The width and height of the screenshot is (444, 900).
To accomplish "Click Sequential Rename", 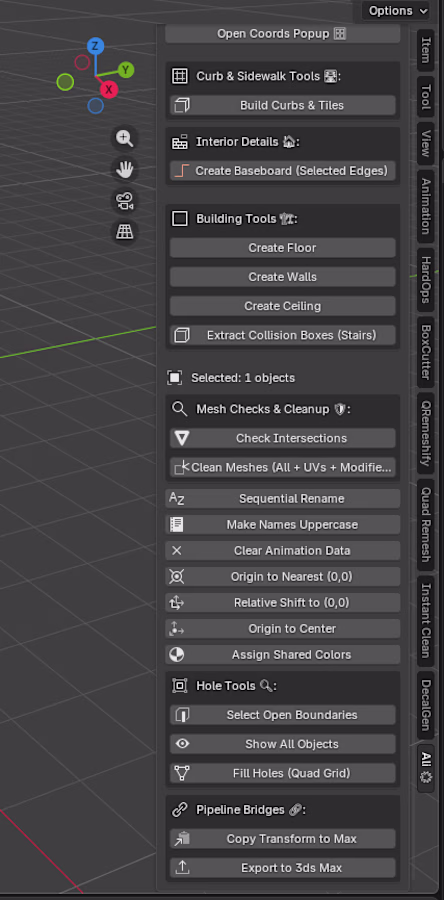I will pyautogui.click(x=282, y=498).
